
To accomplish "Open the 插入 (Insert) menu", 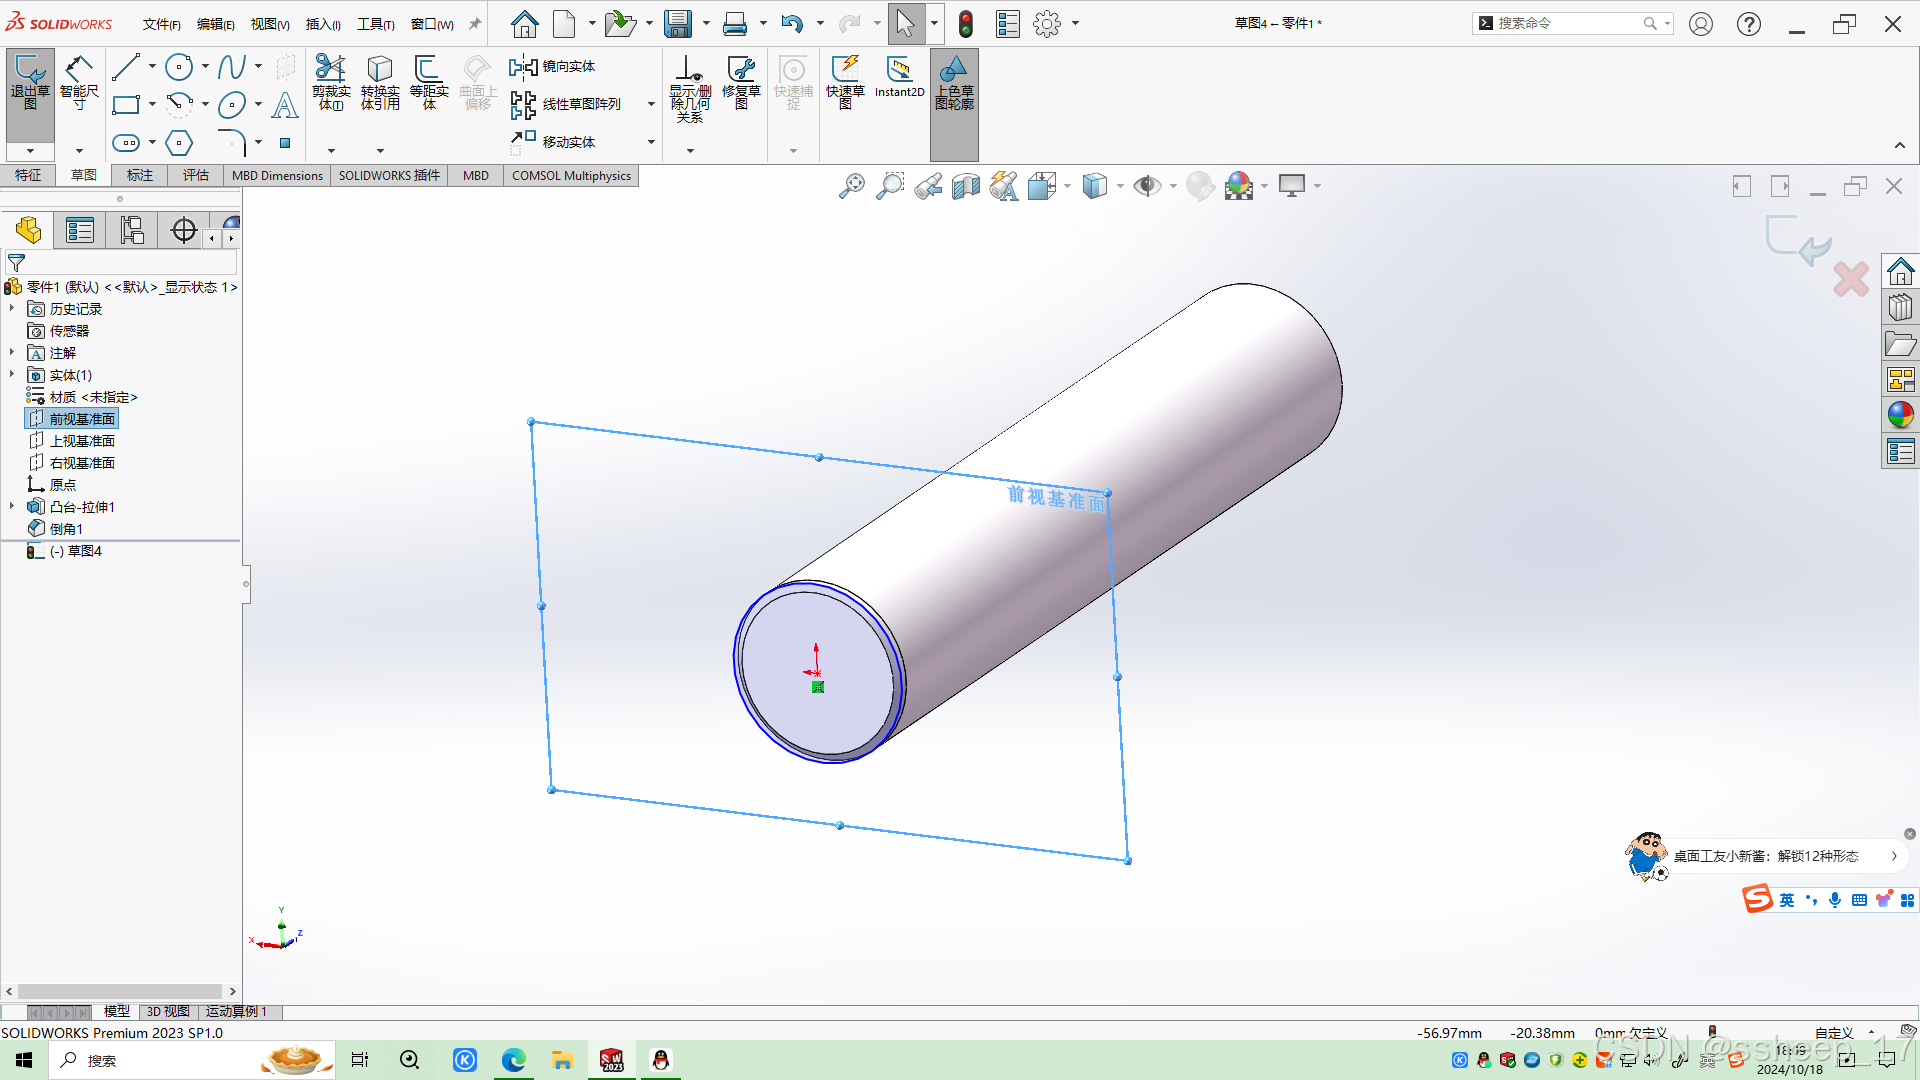I will click(x=322, y=24).
